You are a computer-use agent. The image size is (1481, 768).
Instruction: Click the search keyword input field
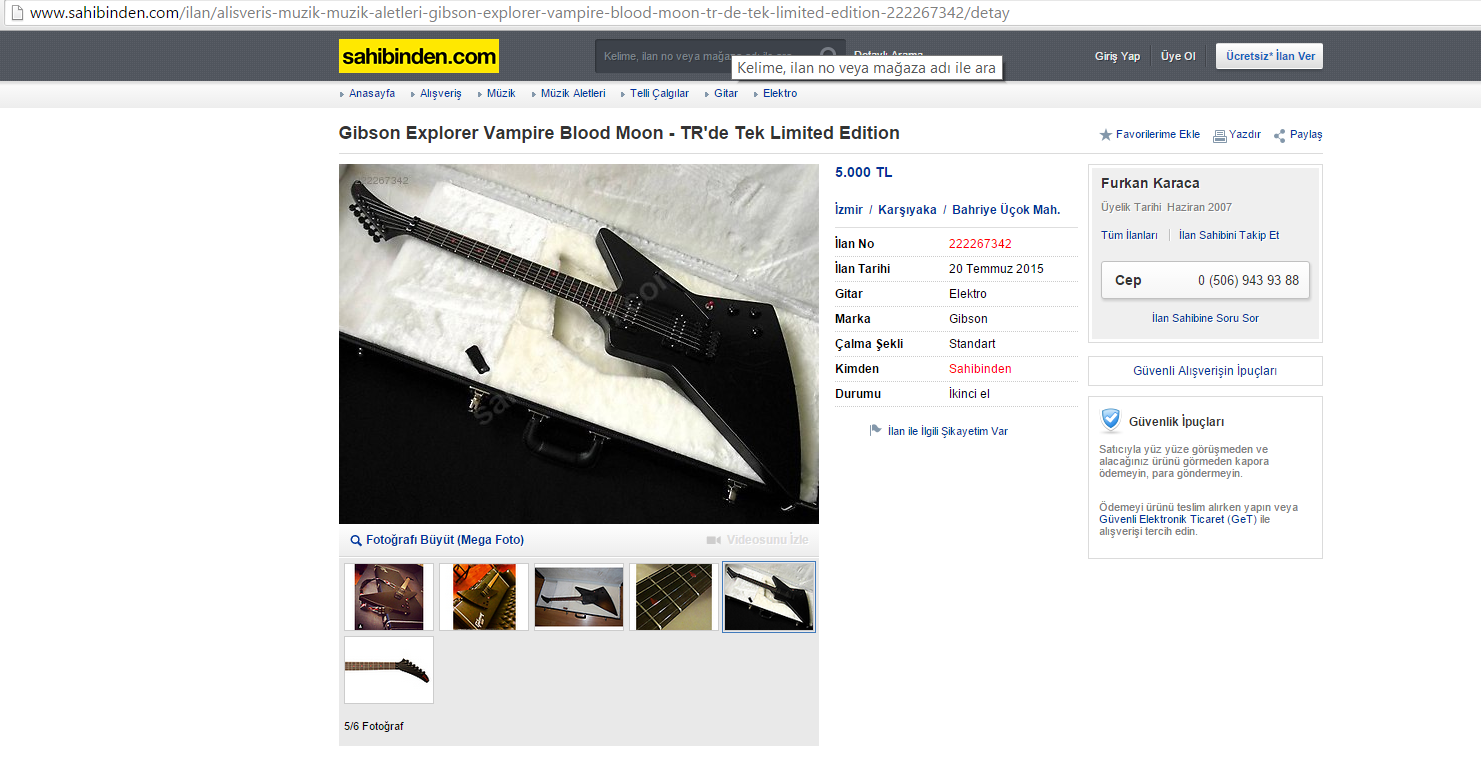[708, 56]
